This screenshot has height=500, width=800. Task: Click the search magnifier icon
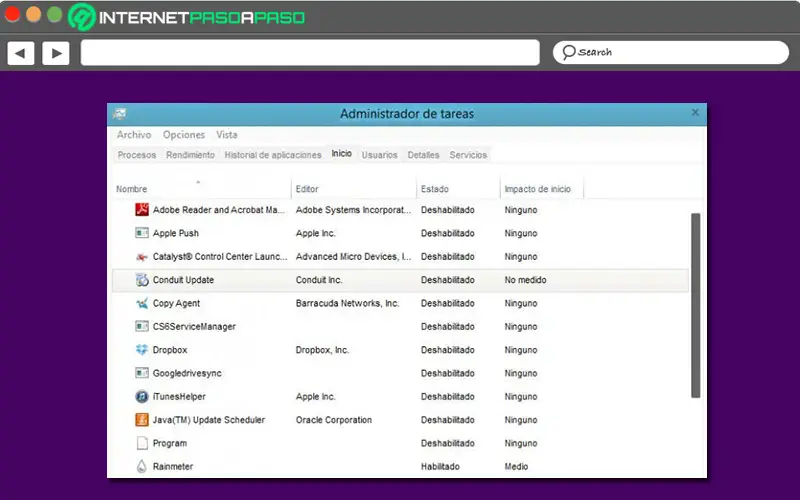(x=568, y=52)
